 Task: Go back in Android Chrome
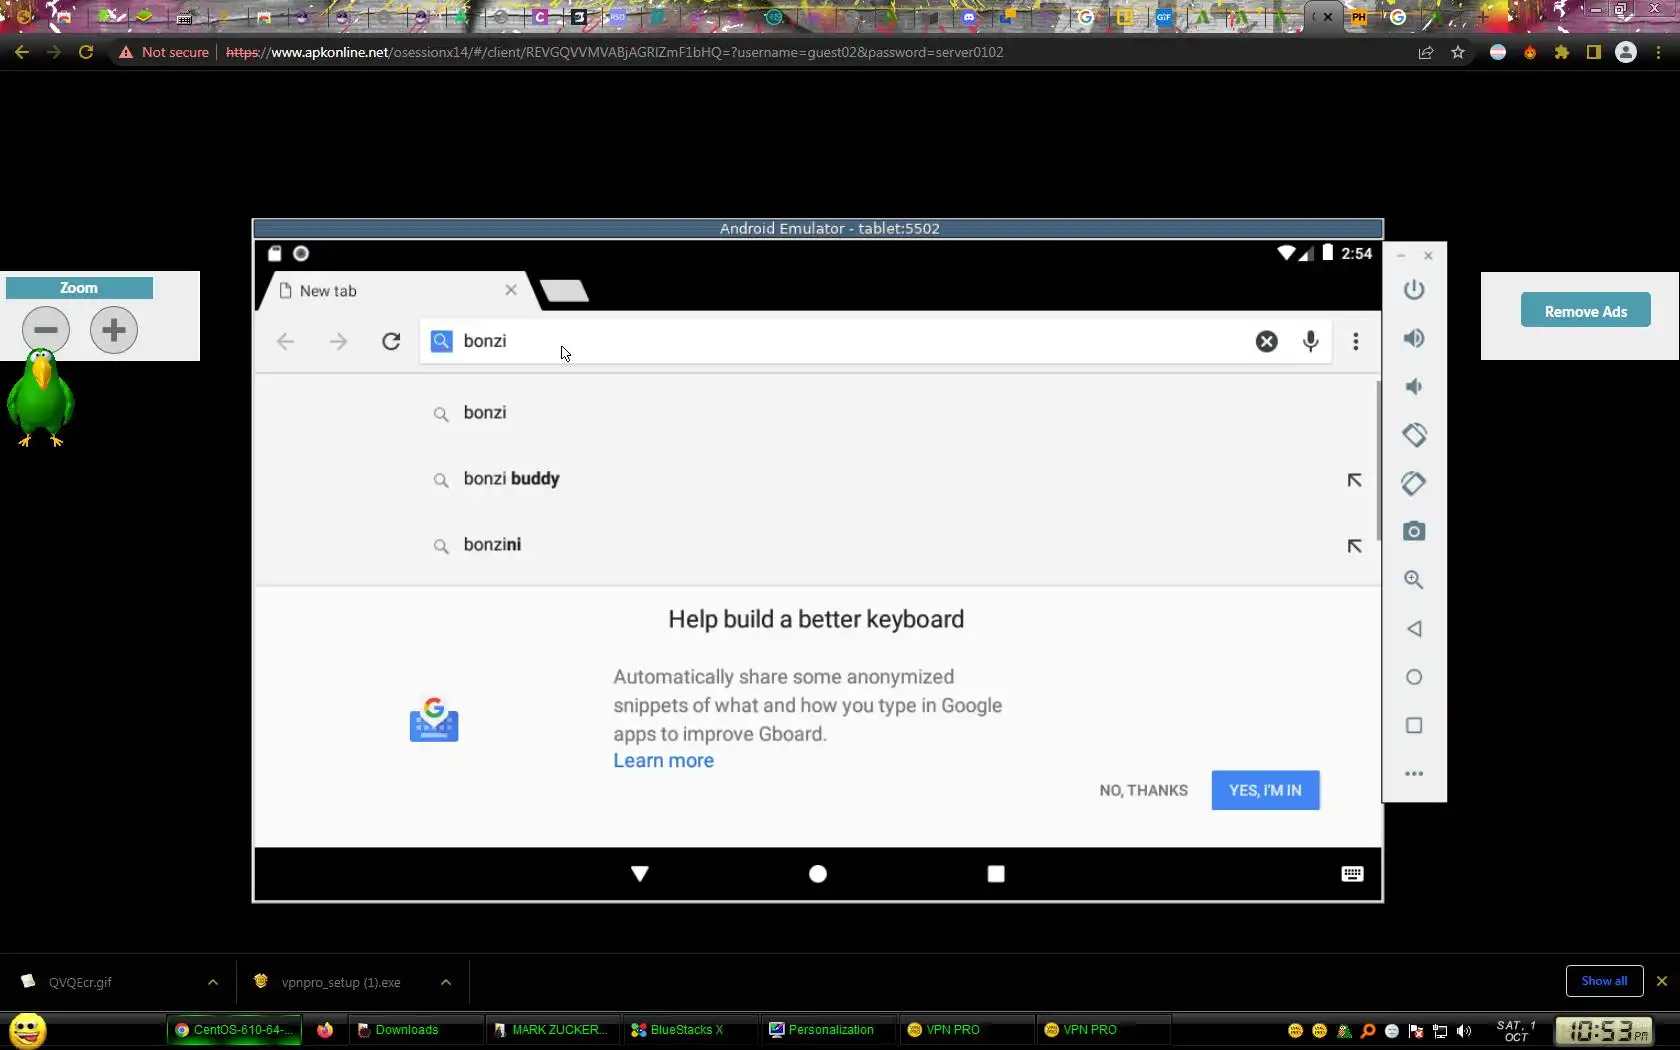click(285, 342)
